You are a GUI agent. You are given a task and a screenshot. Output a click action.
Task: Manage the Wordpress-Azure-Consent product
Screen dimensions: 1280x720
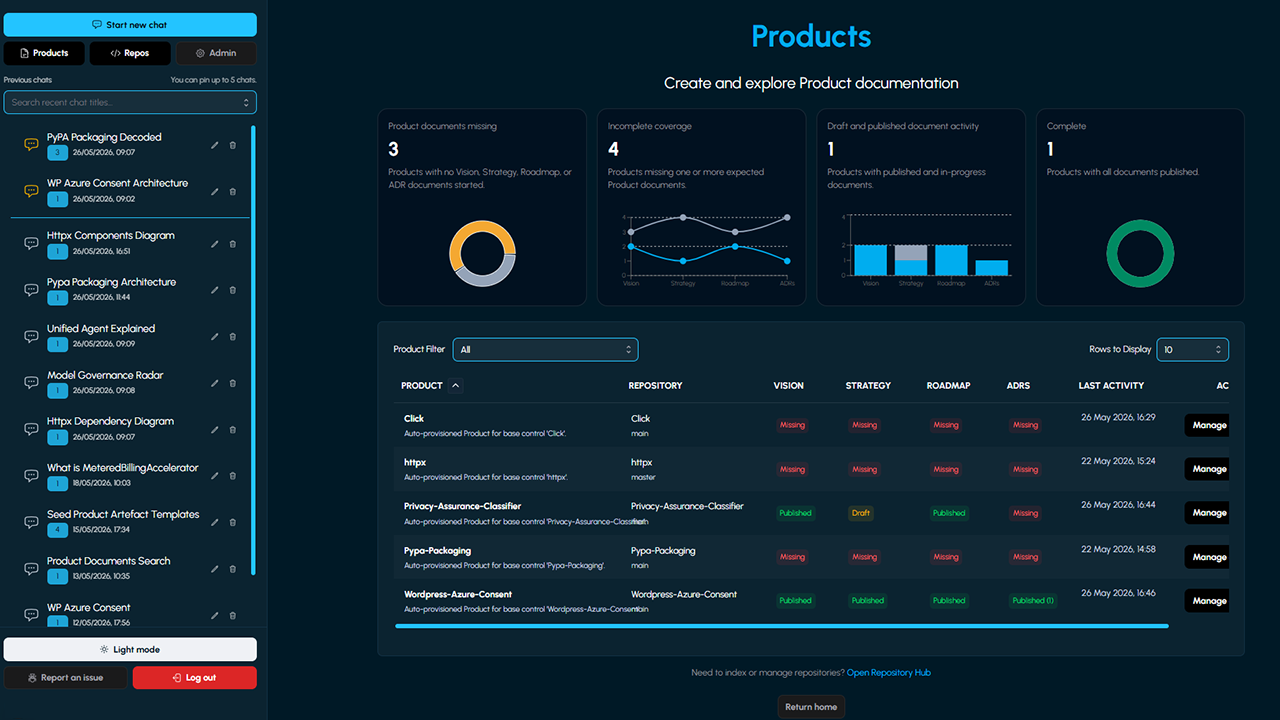click(1207, 601)
